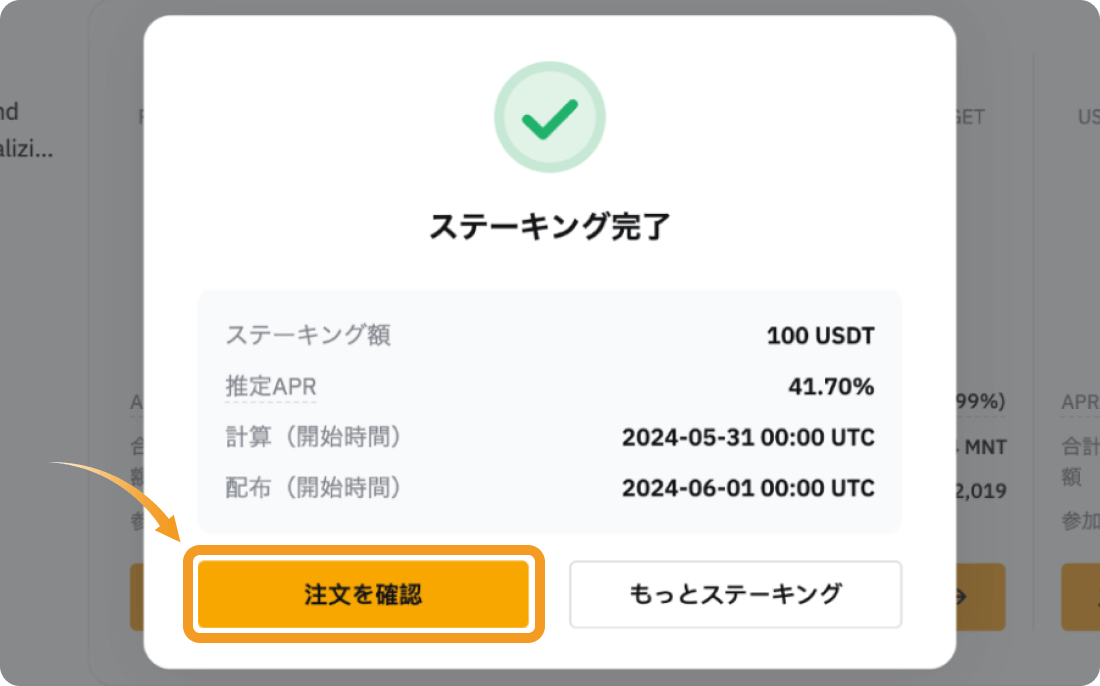This screenshot has height=686, width=1100.
Task: Click the green success checkmark icon
Action: tap(549, 116)
